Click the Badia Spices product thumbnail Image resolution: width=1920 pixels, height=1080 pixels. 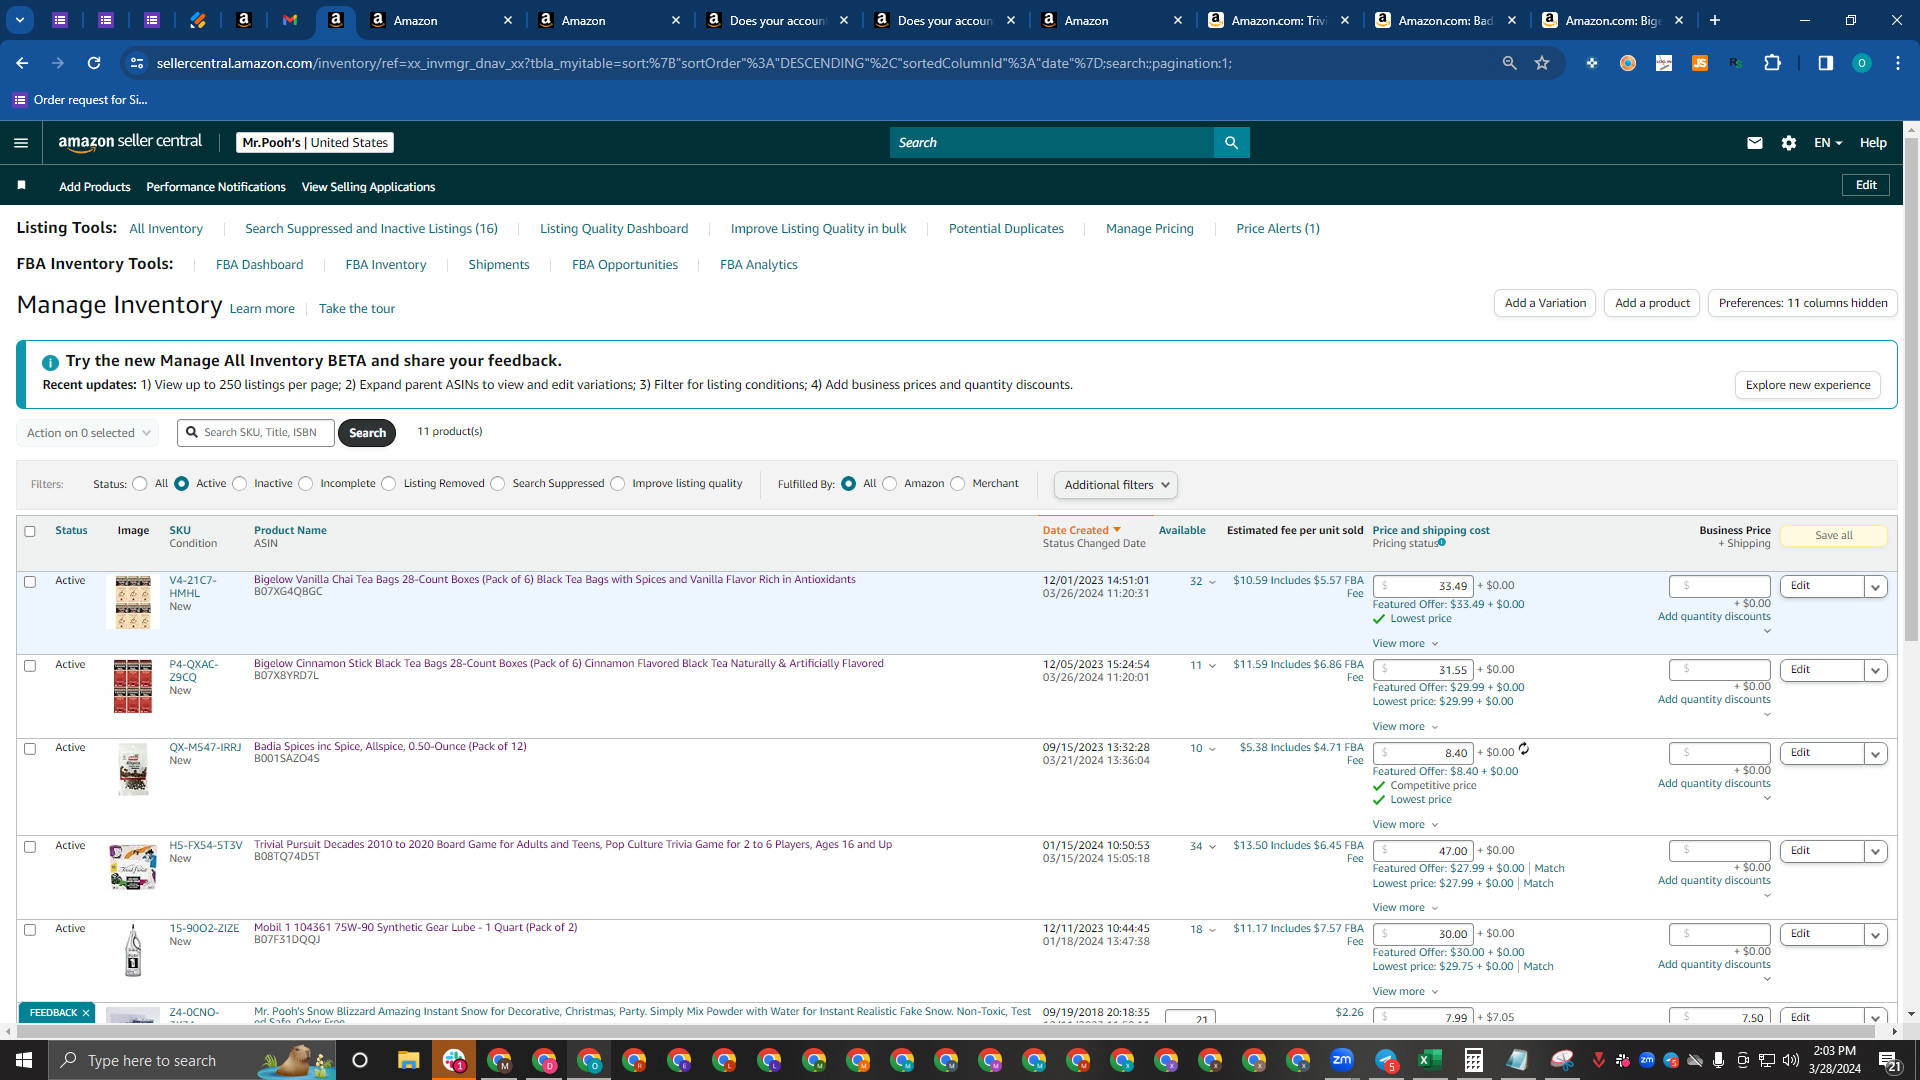pyautogui.click(x=133, y=769)
